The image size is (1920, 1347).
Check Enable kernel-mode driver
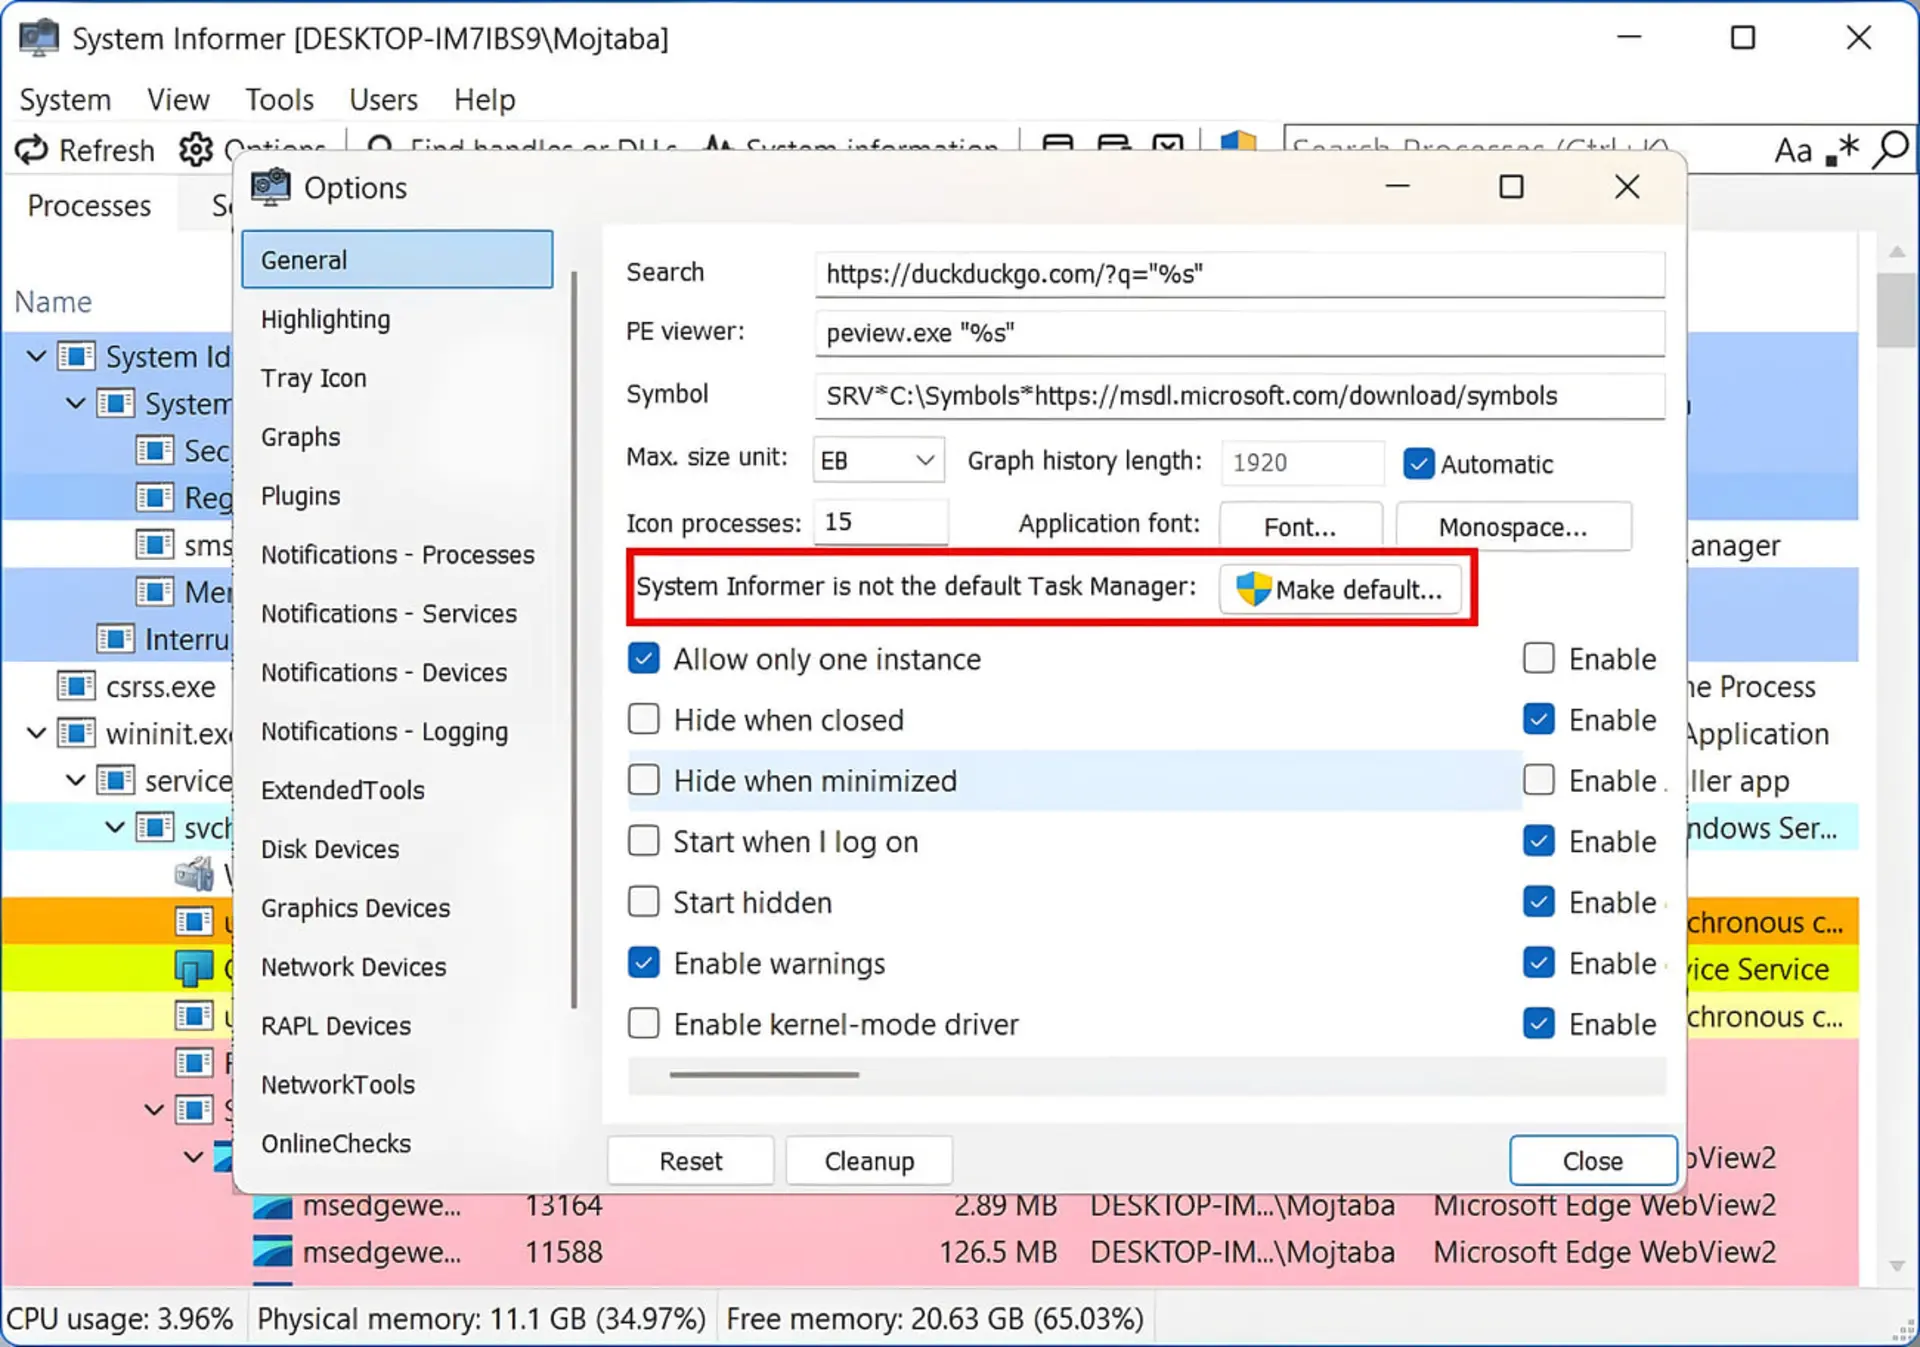(x=644, y=1024)
